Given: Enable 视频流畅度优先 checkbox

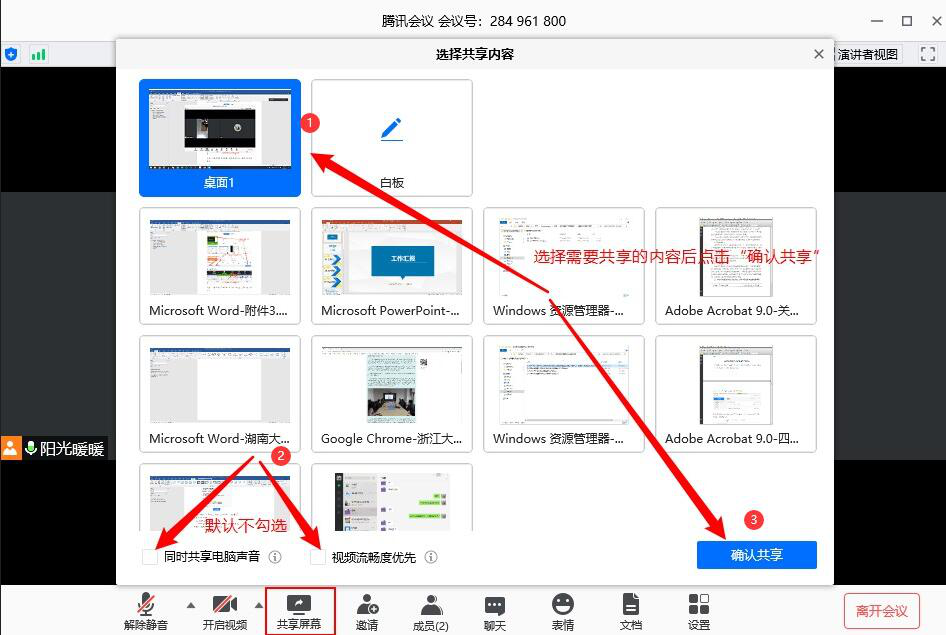Looking at the screenshot, I should point(317,557).
